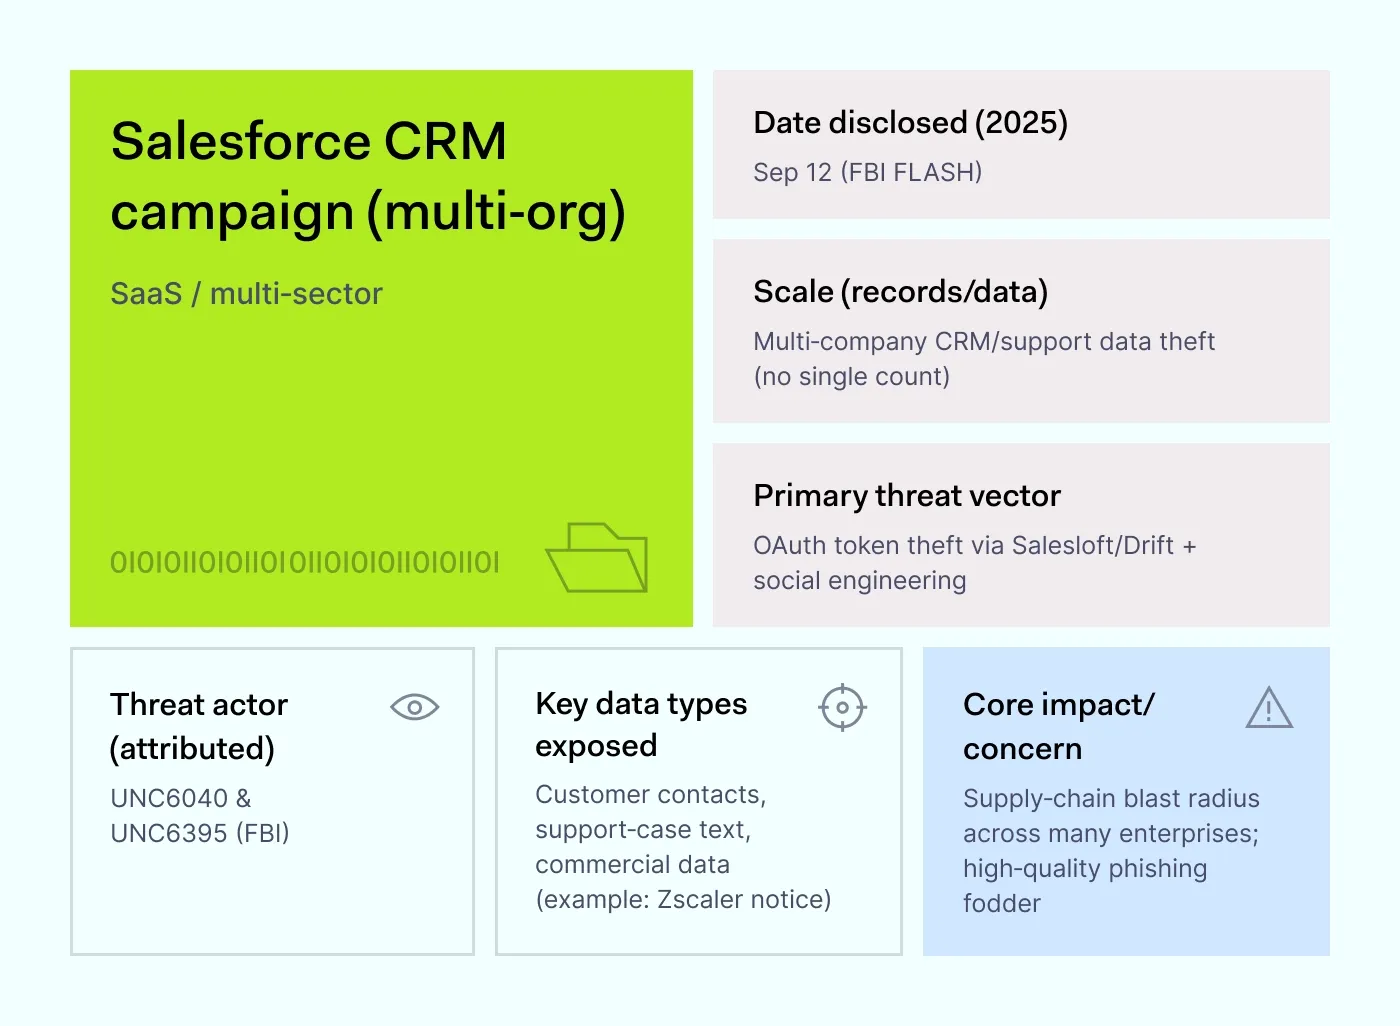1400x1026 pixels.
Task: Select the Core impact/concern heading
Action: [1058, 726]
